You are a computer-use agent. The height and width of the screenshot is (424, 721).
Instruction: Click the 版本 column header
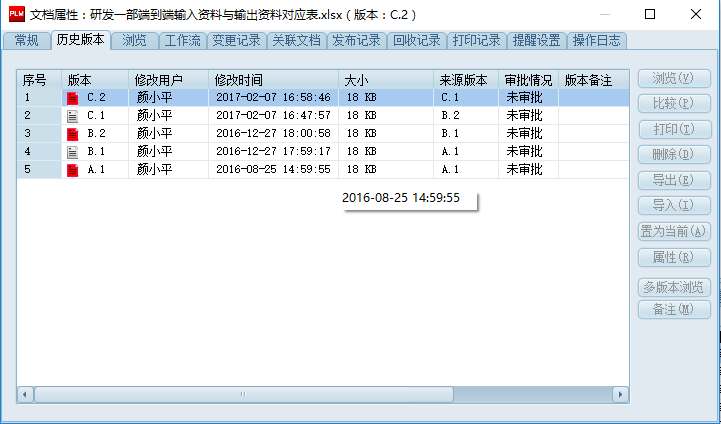click(80, 80)
